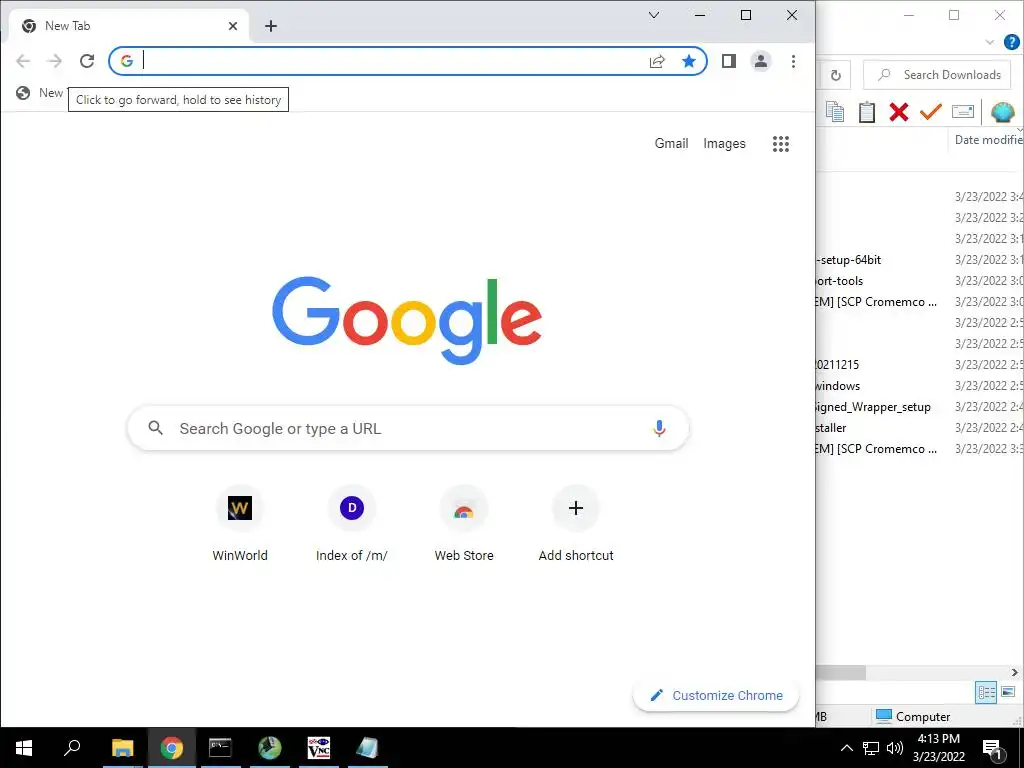Click the Explorer horizontal scrollbar
The height and width of the screenshot is (768, 1024).
(841, 672)
